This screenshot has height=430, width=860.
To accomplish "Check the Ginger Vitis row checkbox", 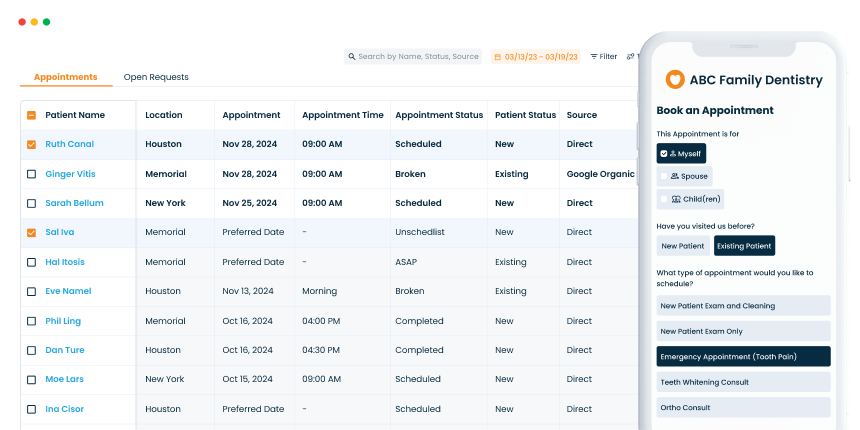I will (x=31, y=174).
